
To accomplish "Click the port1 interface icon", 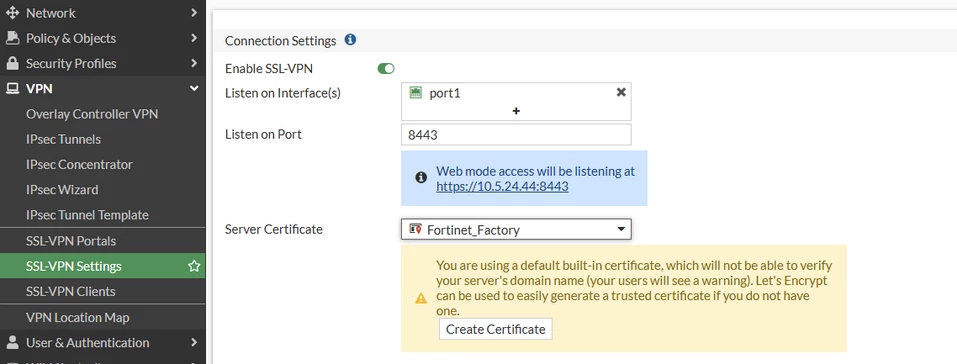I will (416, 93).
